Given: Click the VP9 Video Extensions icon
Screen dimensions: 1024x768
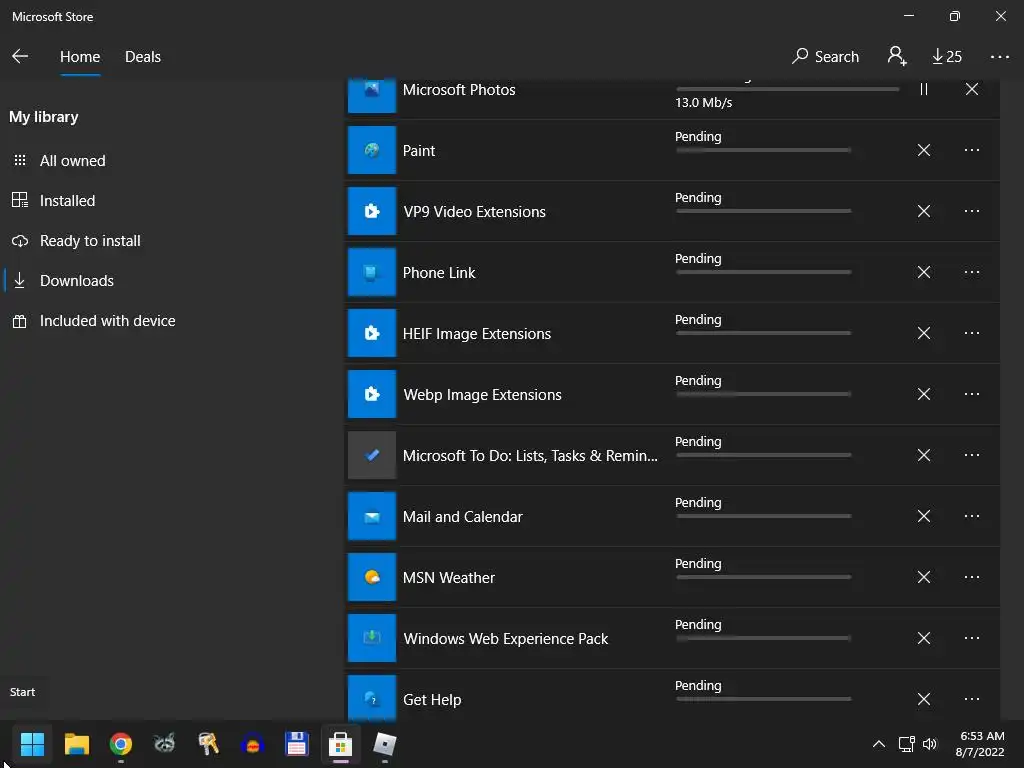Looking at the screenshot, I should coord(372,211).
